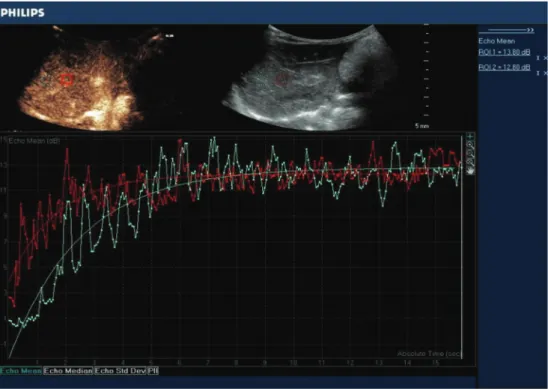Viewport: 548px width, 389px height.
Task: Click the ROI 2 = 12.80 dB link
Action: [x=504, y=67]
